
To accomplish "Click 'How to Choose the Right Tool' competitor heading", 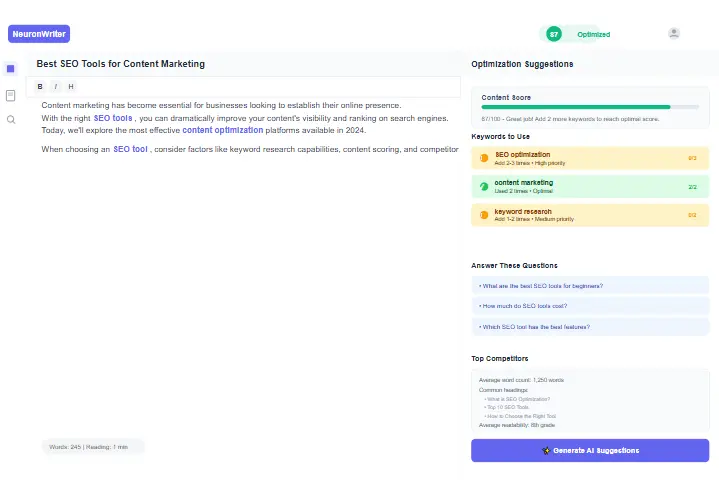I will tap(520, 416).
